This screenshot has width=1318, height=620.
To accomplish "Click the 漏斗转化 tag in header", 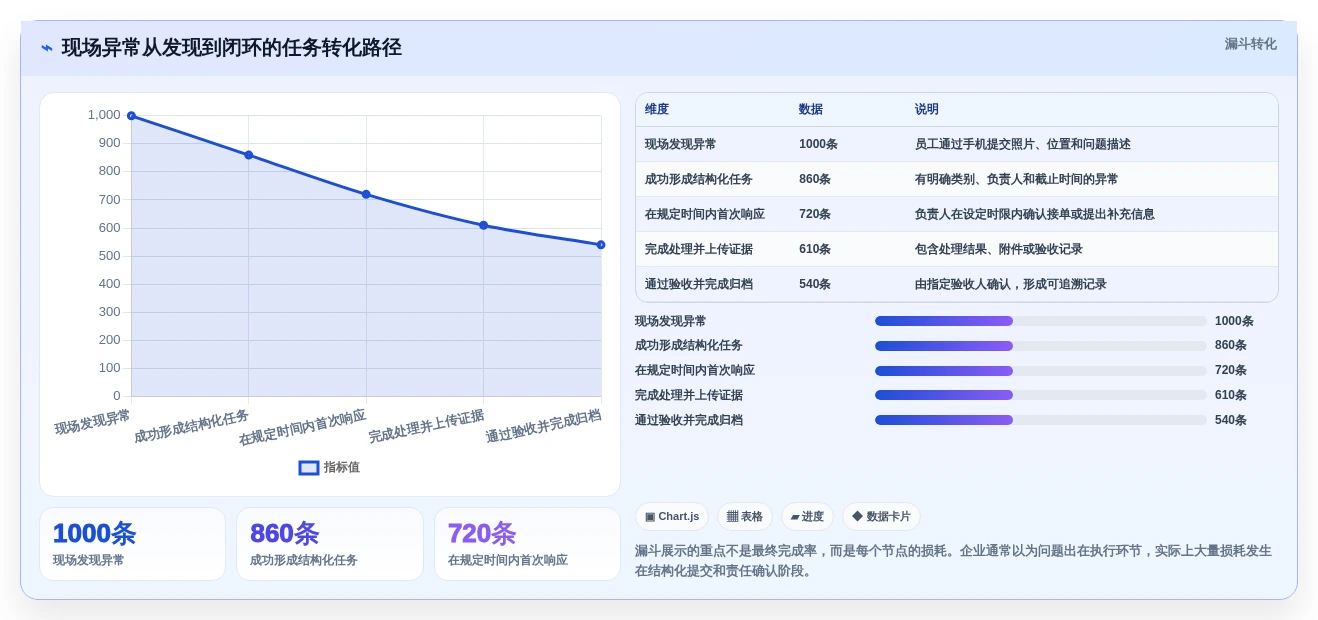I will [x=1250, y=44].
